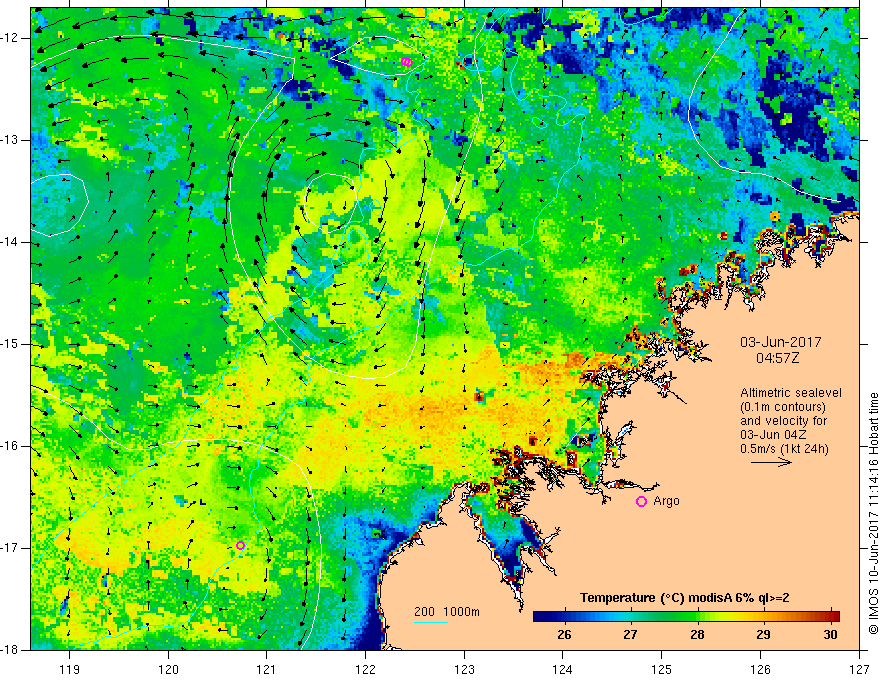Viewport: 880px width, 680px height.
Task: Click the longitude 121 axis label
Action: (267, 669)
